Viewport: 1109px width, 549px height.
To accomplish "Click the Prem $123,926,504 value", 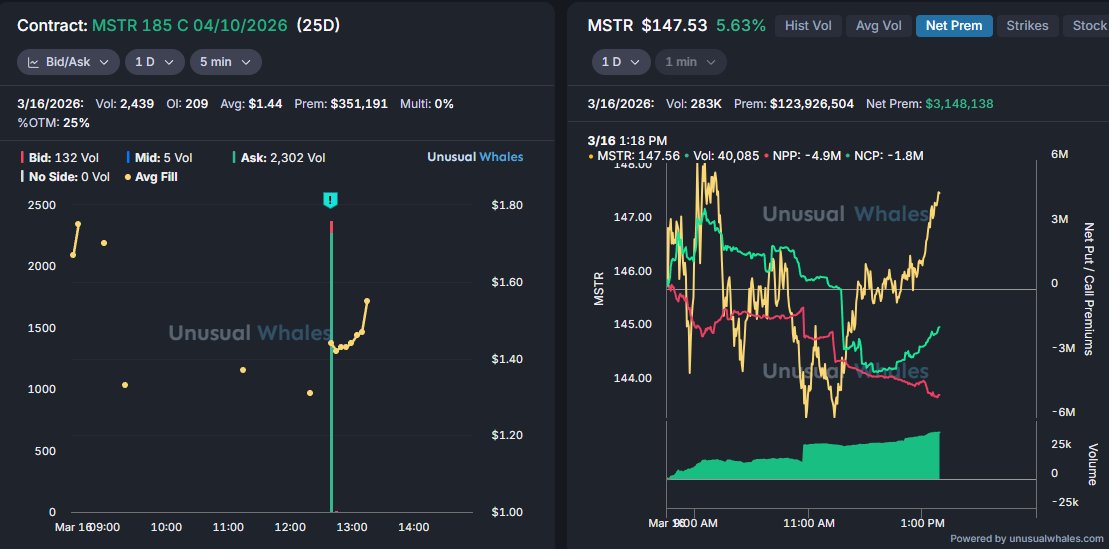I will point(794,104).
